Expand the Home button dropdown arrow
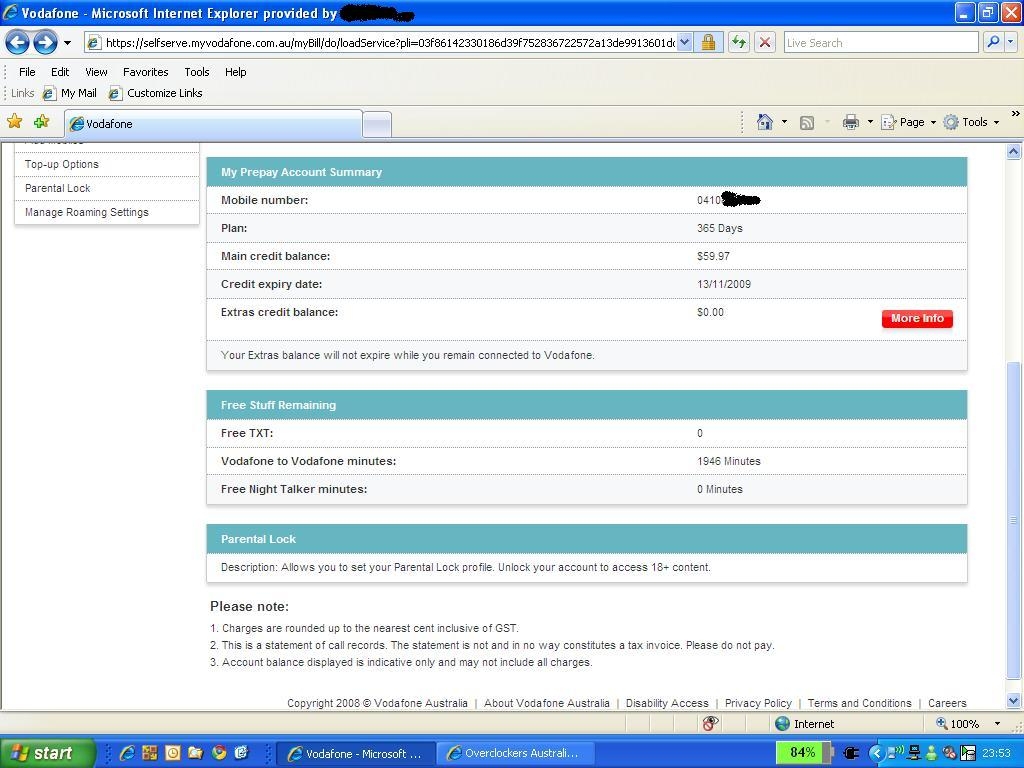This screenshot has height=768, width=1024. point(784,122)
